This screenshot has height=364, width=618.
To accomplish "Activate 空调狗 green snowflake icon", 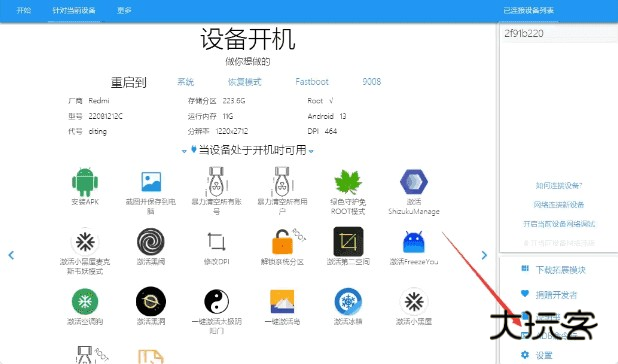I will click(85, 301).
